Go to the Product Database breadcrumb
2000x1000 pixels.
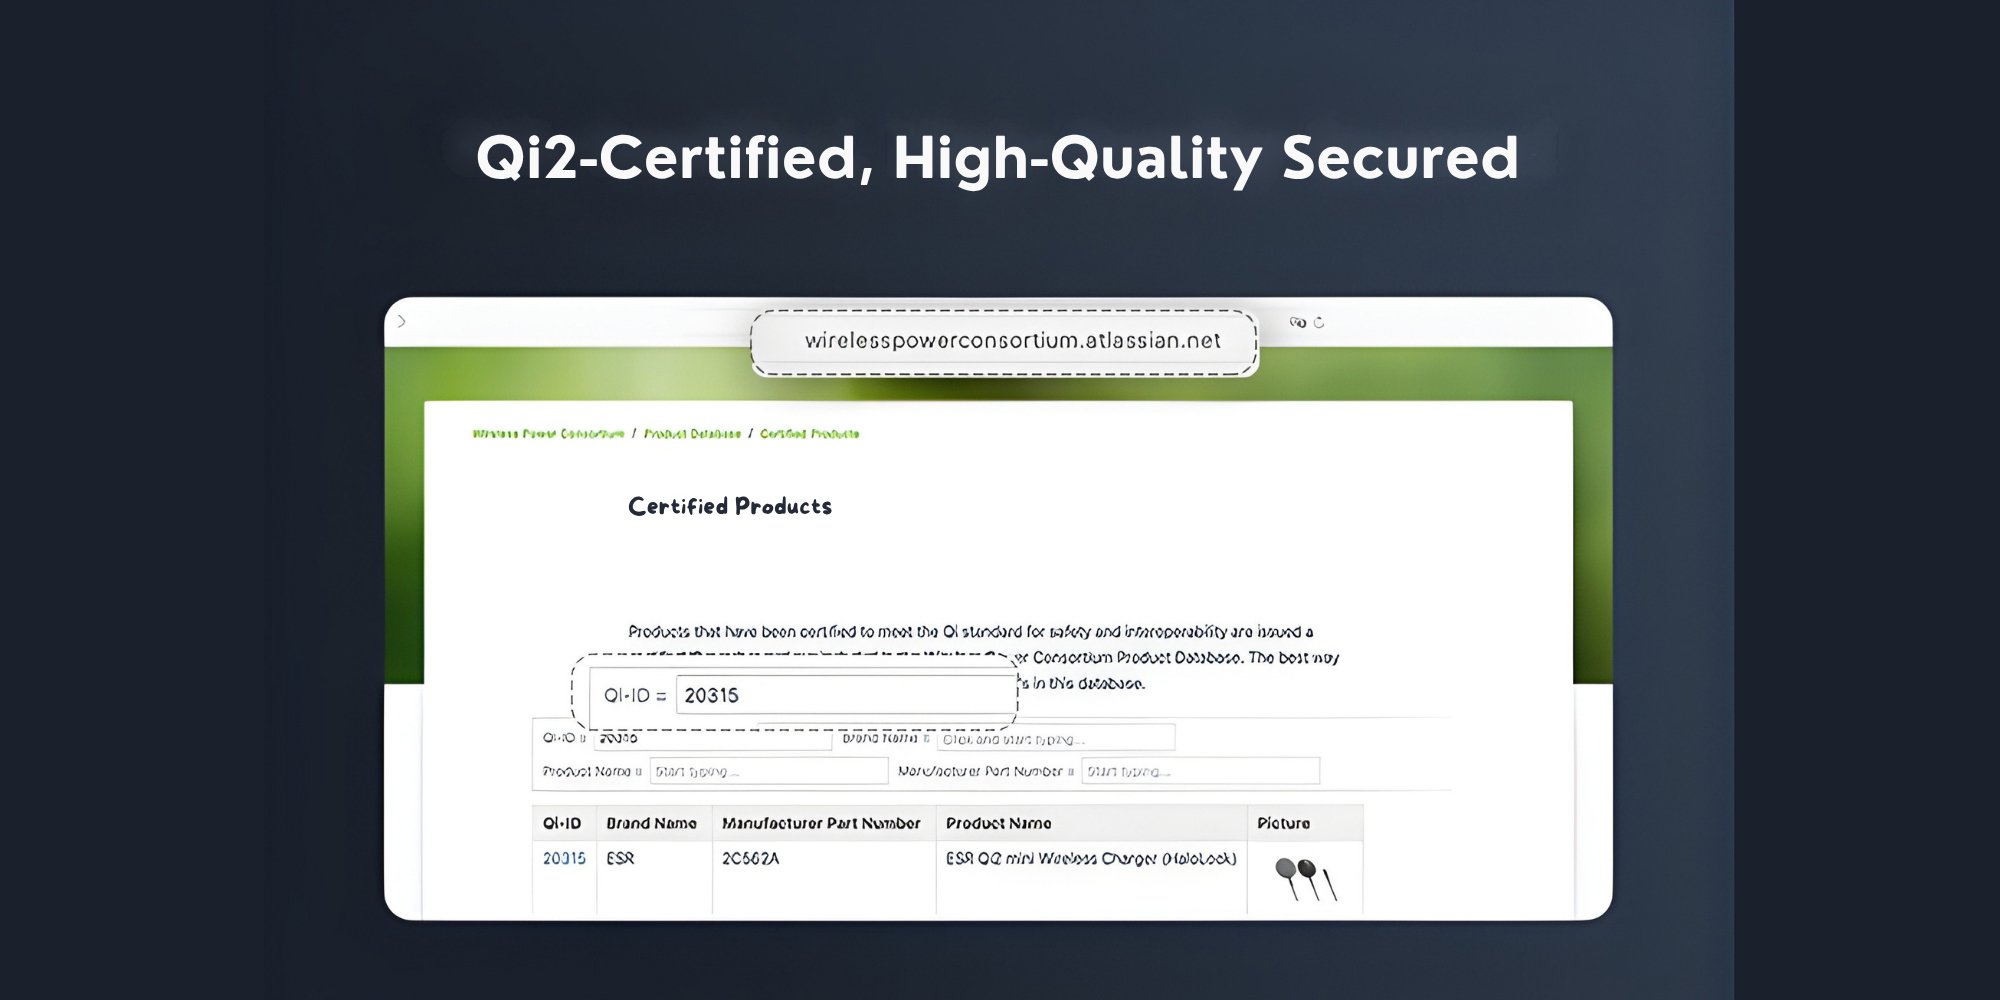point(692,434)
